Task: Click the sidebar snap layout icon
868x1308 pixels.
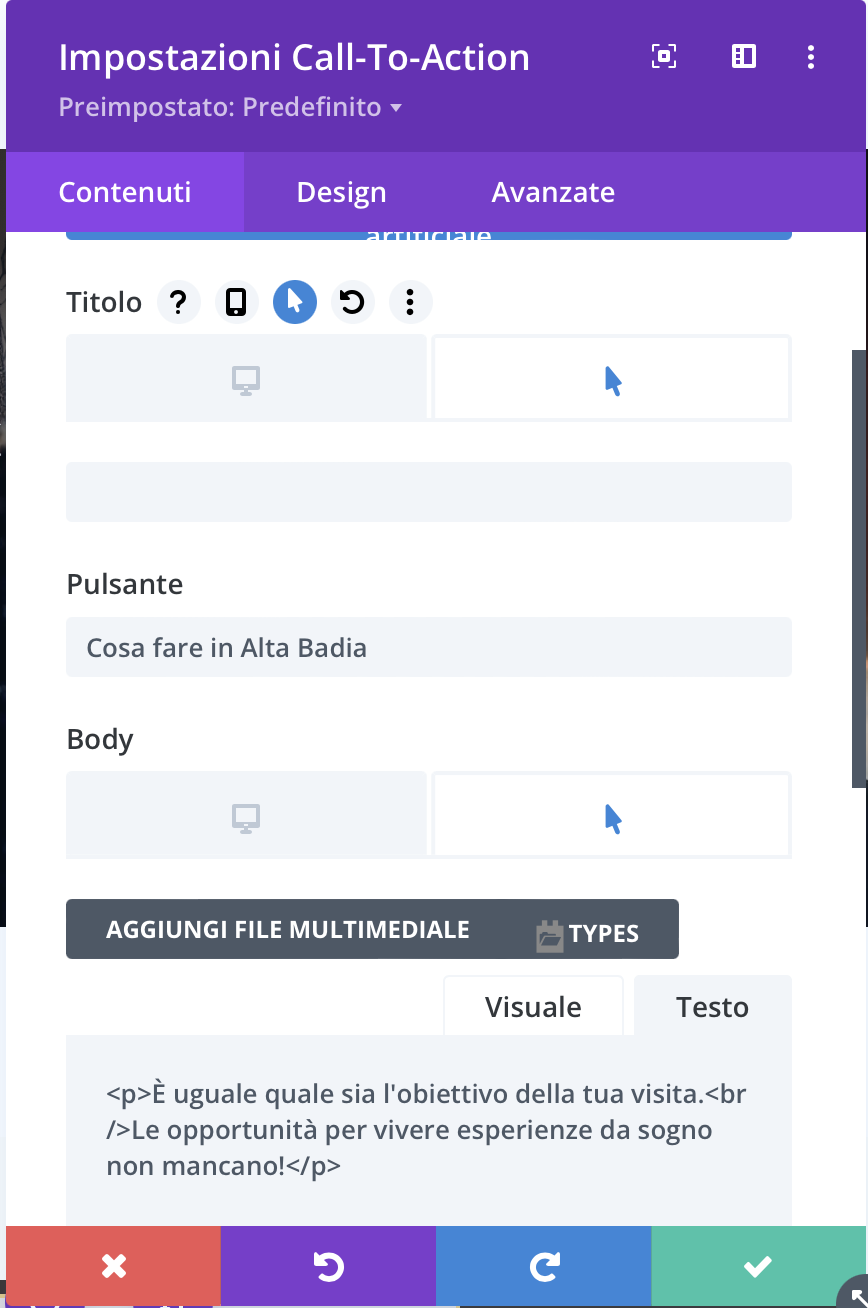Action: 744,57
